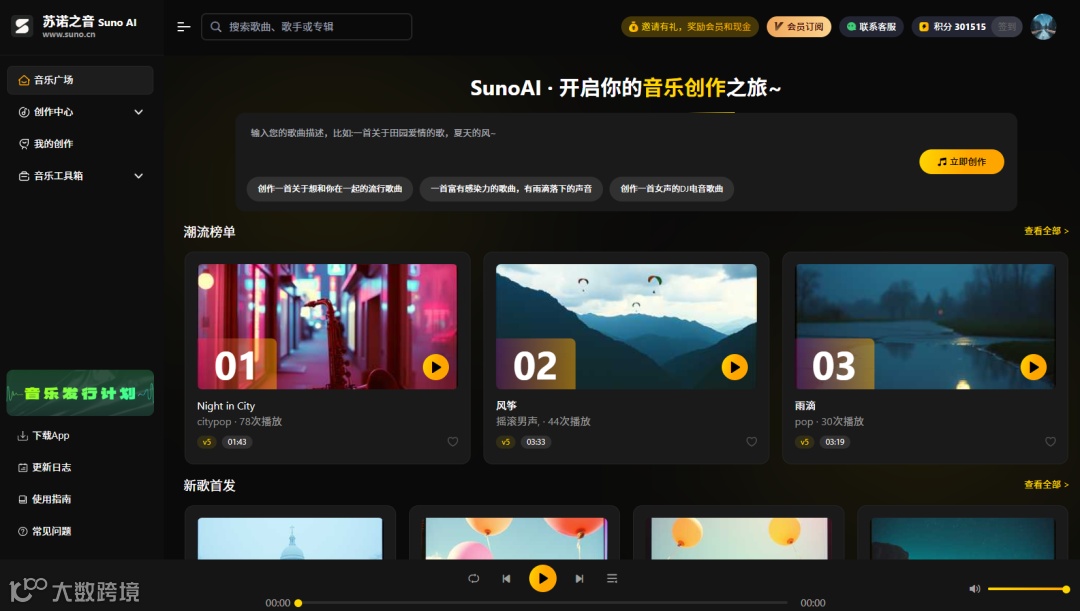Play the 风筝 track
This screenshot has height=611, width=1080.
tap(734, 367)
